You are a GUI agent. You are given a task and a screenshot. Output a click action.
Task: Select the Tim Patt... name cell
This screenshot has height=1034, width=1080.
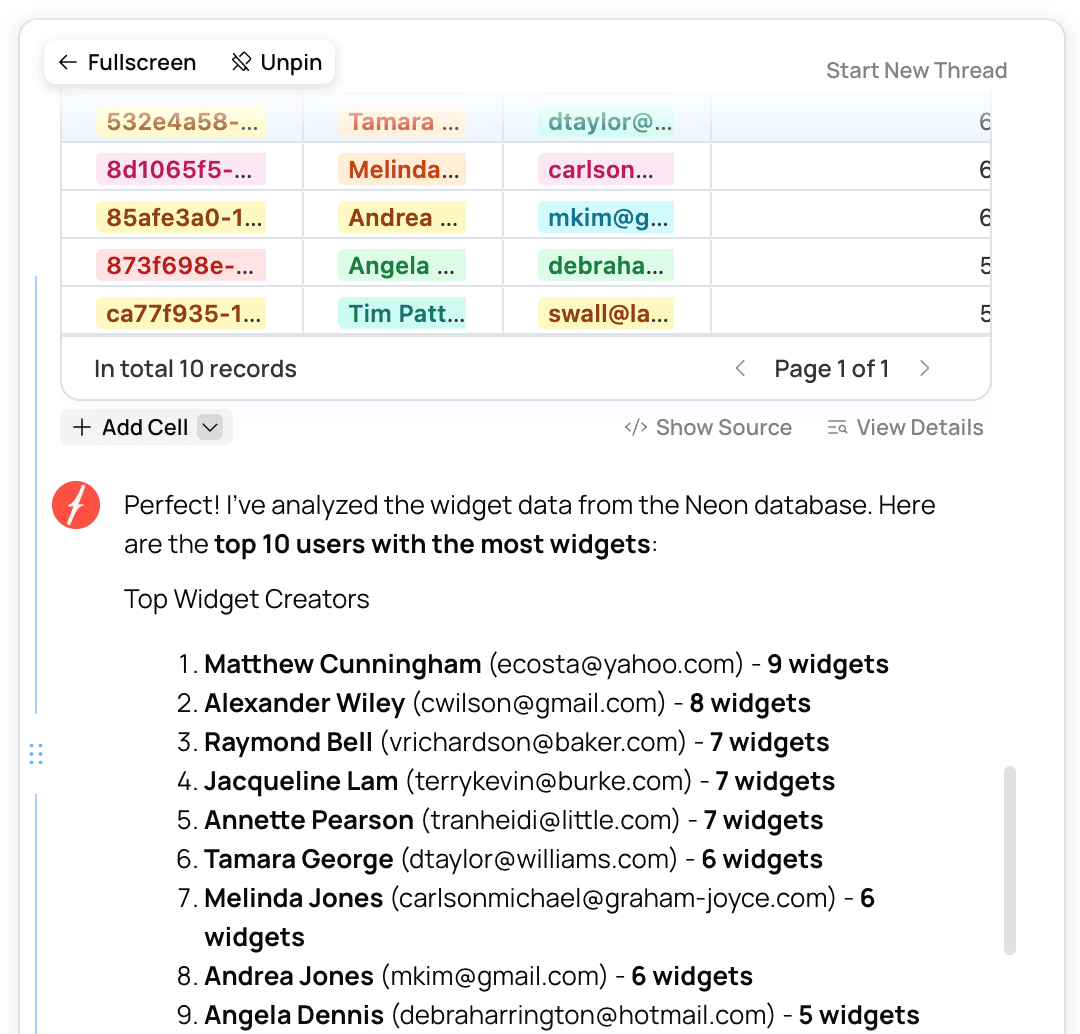pyautogui.click(x=402, y=314)
